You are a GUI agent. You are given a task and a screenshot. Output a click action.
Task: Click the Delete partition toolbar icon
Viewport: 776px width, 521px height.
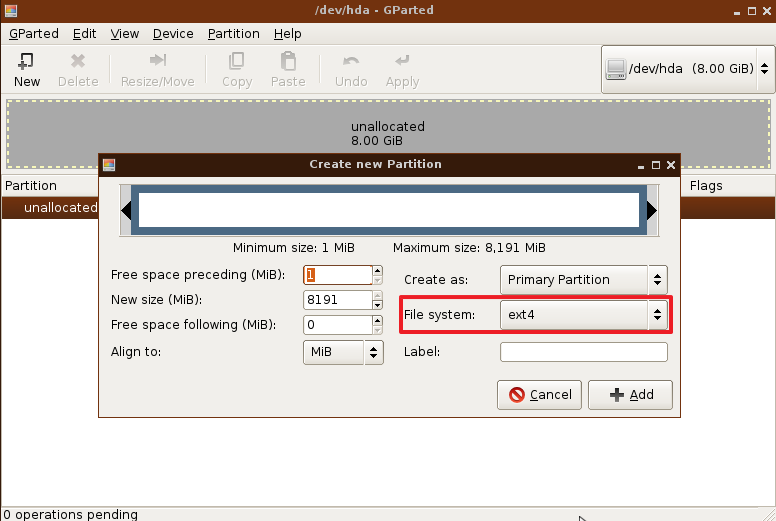coord(78,61)
